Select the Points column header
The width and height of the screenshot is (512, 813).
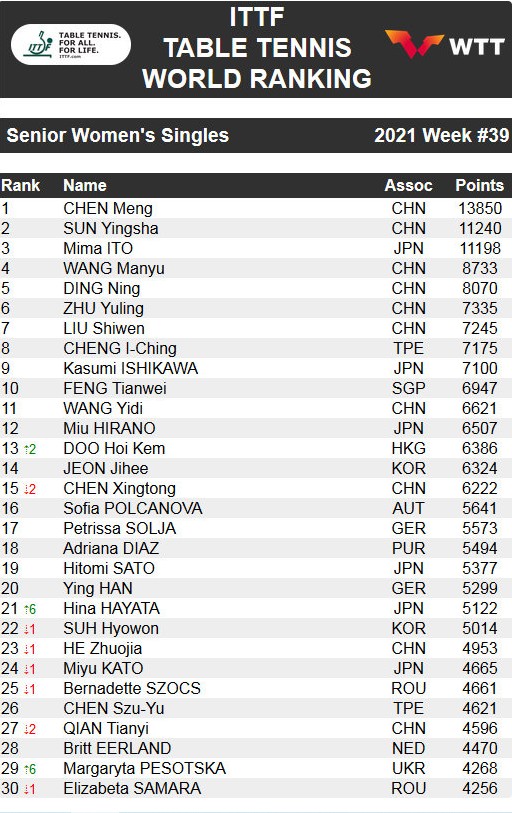(x=479, y=186)
